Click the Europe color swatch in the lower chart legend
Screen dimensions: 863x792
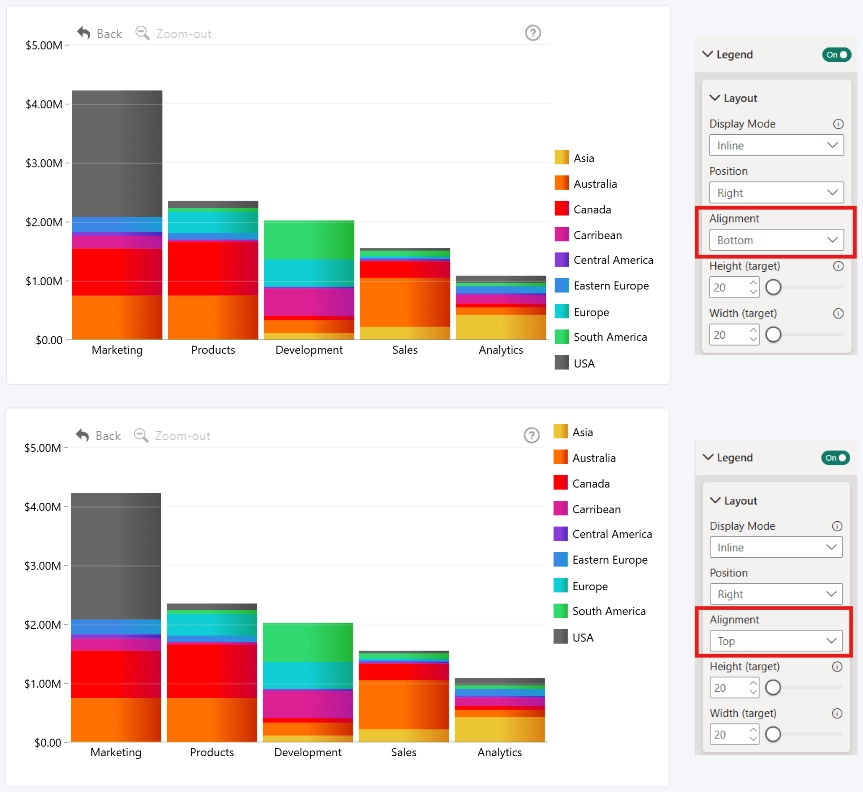[560, 586]
